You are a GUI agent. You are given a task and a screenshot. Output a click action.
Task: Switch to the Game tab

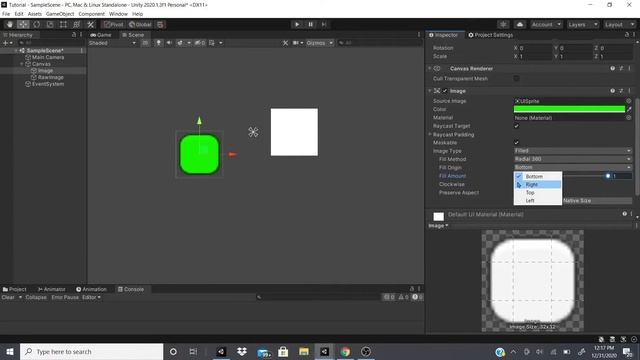[101, 35]
